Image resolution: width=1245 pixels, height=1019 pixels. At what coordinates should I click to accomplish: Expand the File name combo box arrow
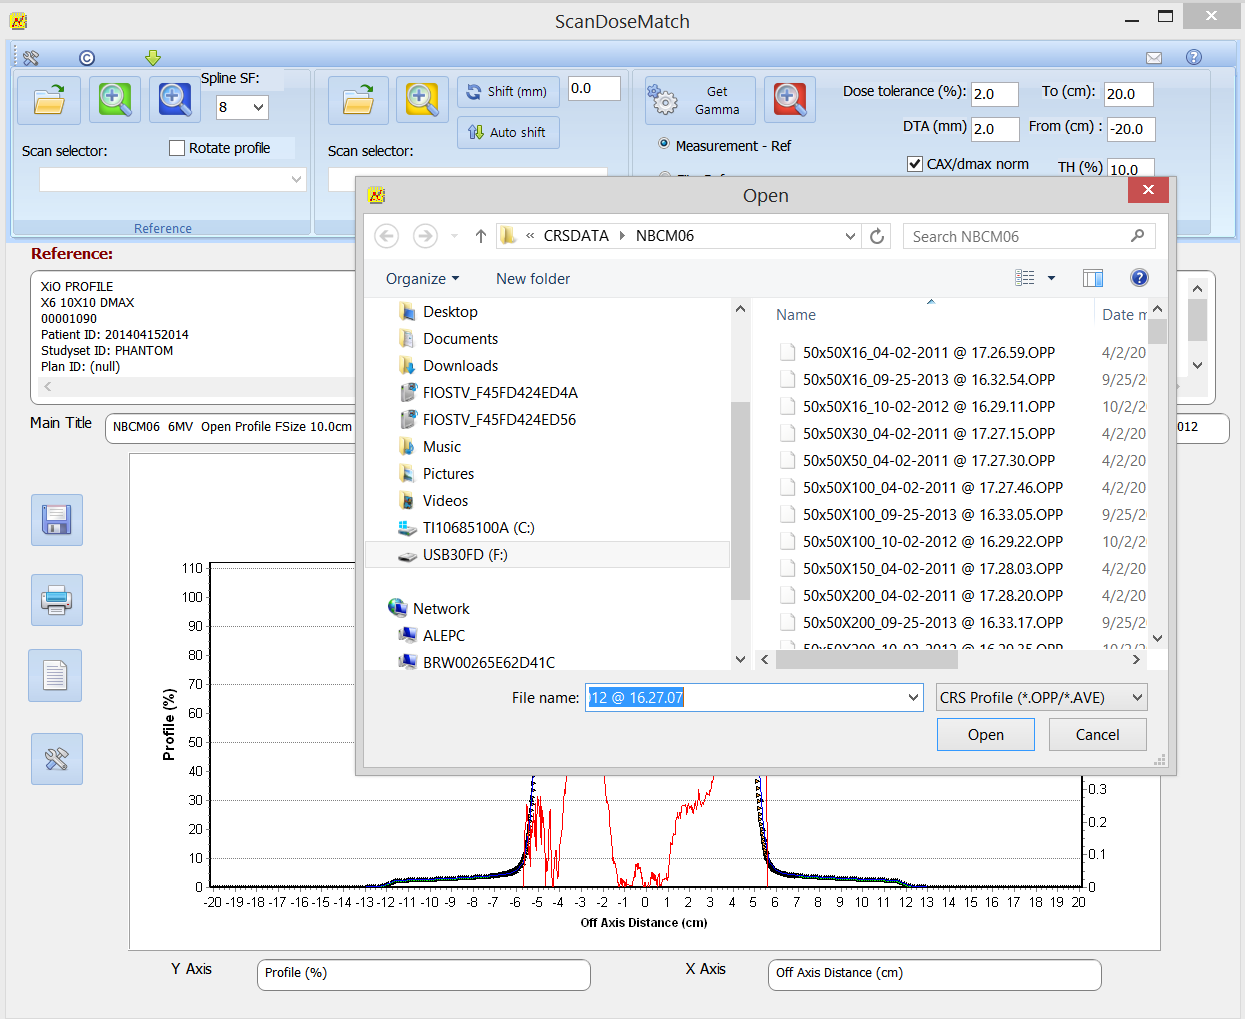tap(913, 698)
